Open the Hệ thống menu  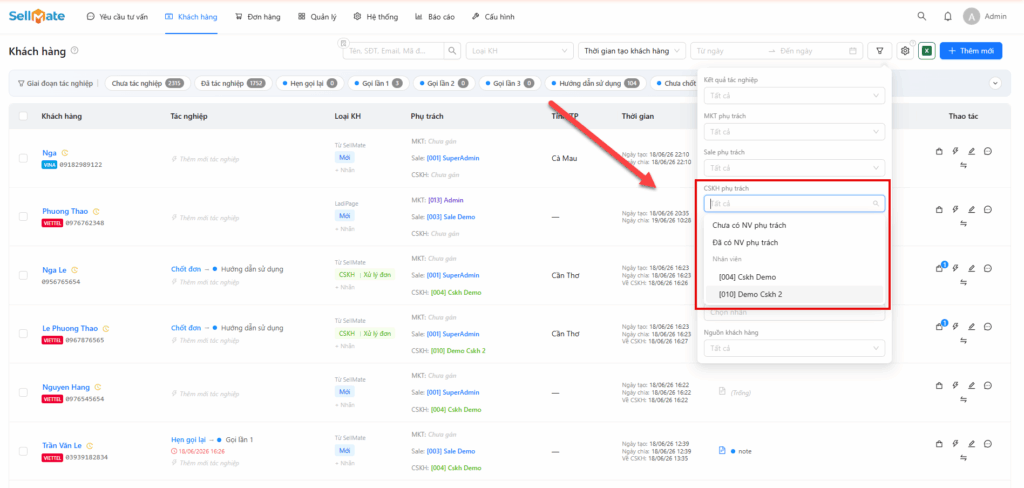(x=376, y=17)
